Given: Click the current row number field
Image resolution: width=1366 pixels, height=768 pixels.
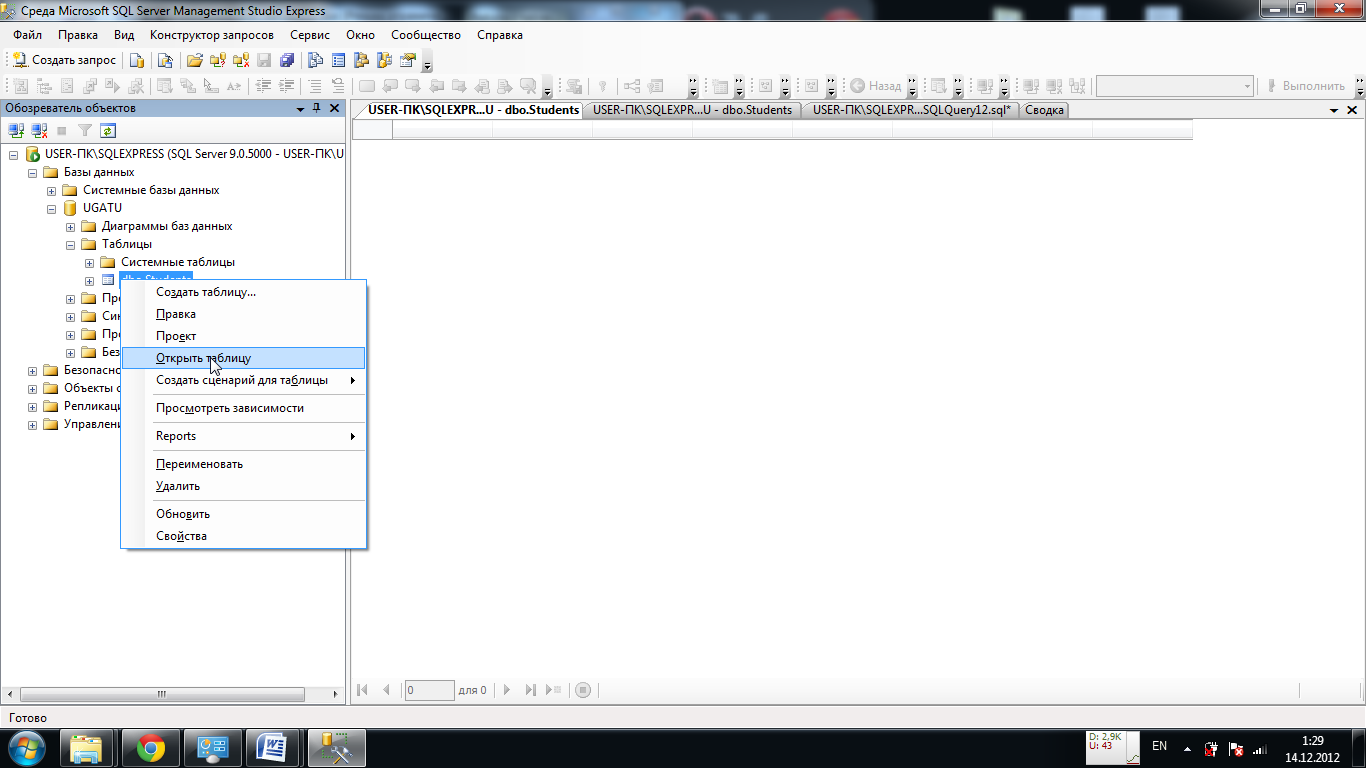Looking at the screenshot, I should coord(429,690).
